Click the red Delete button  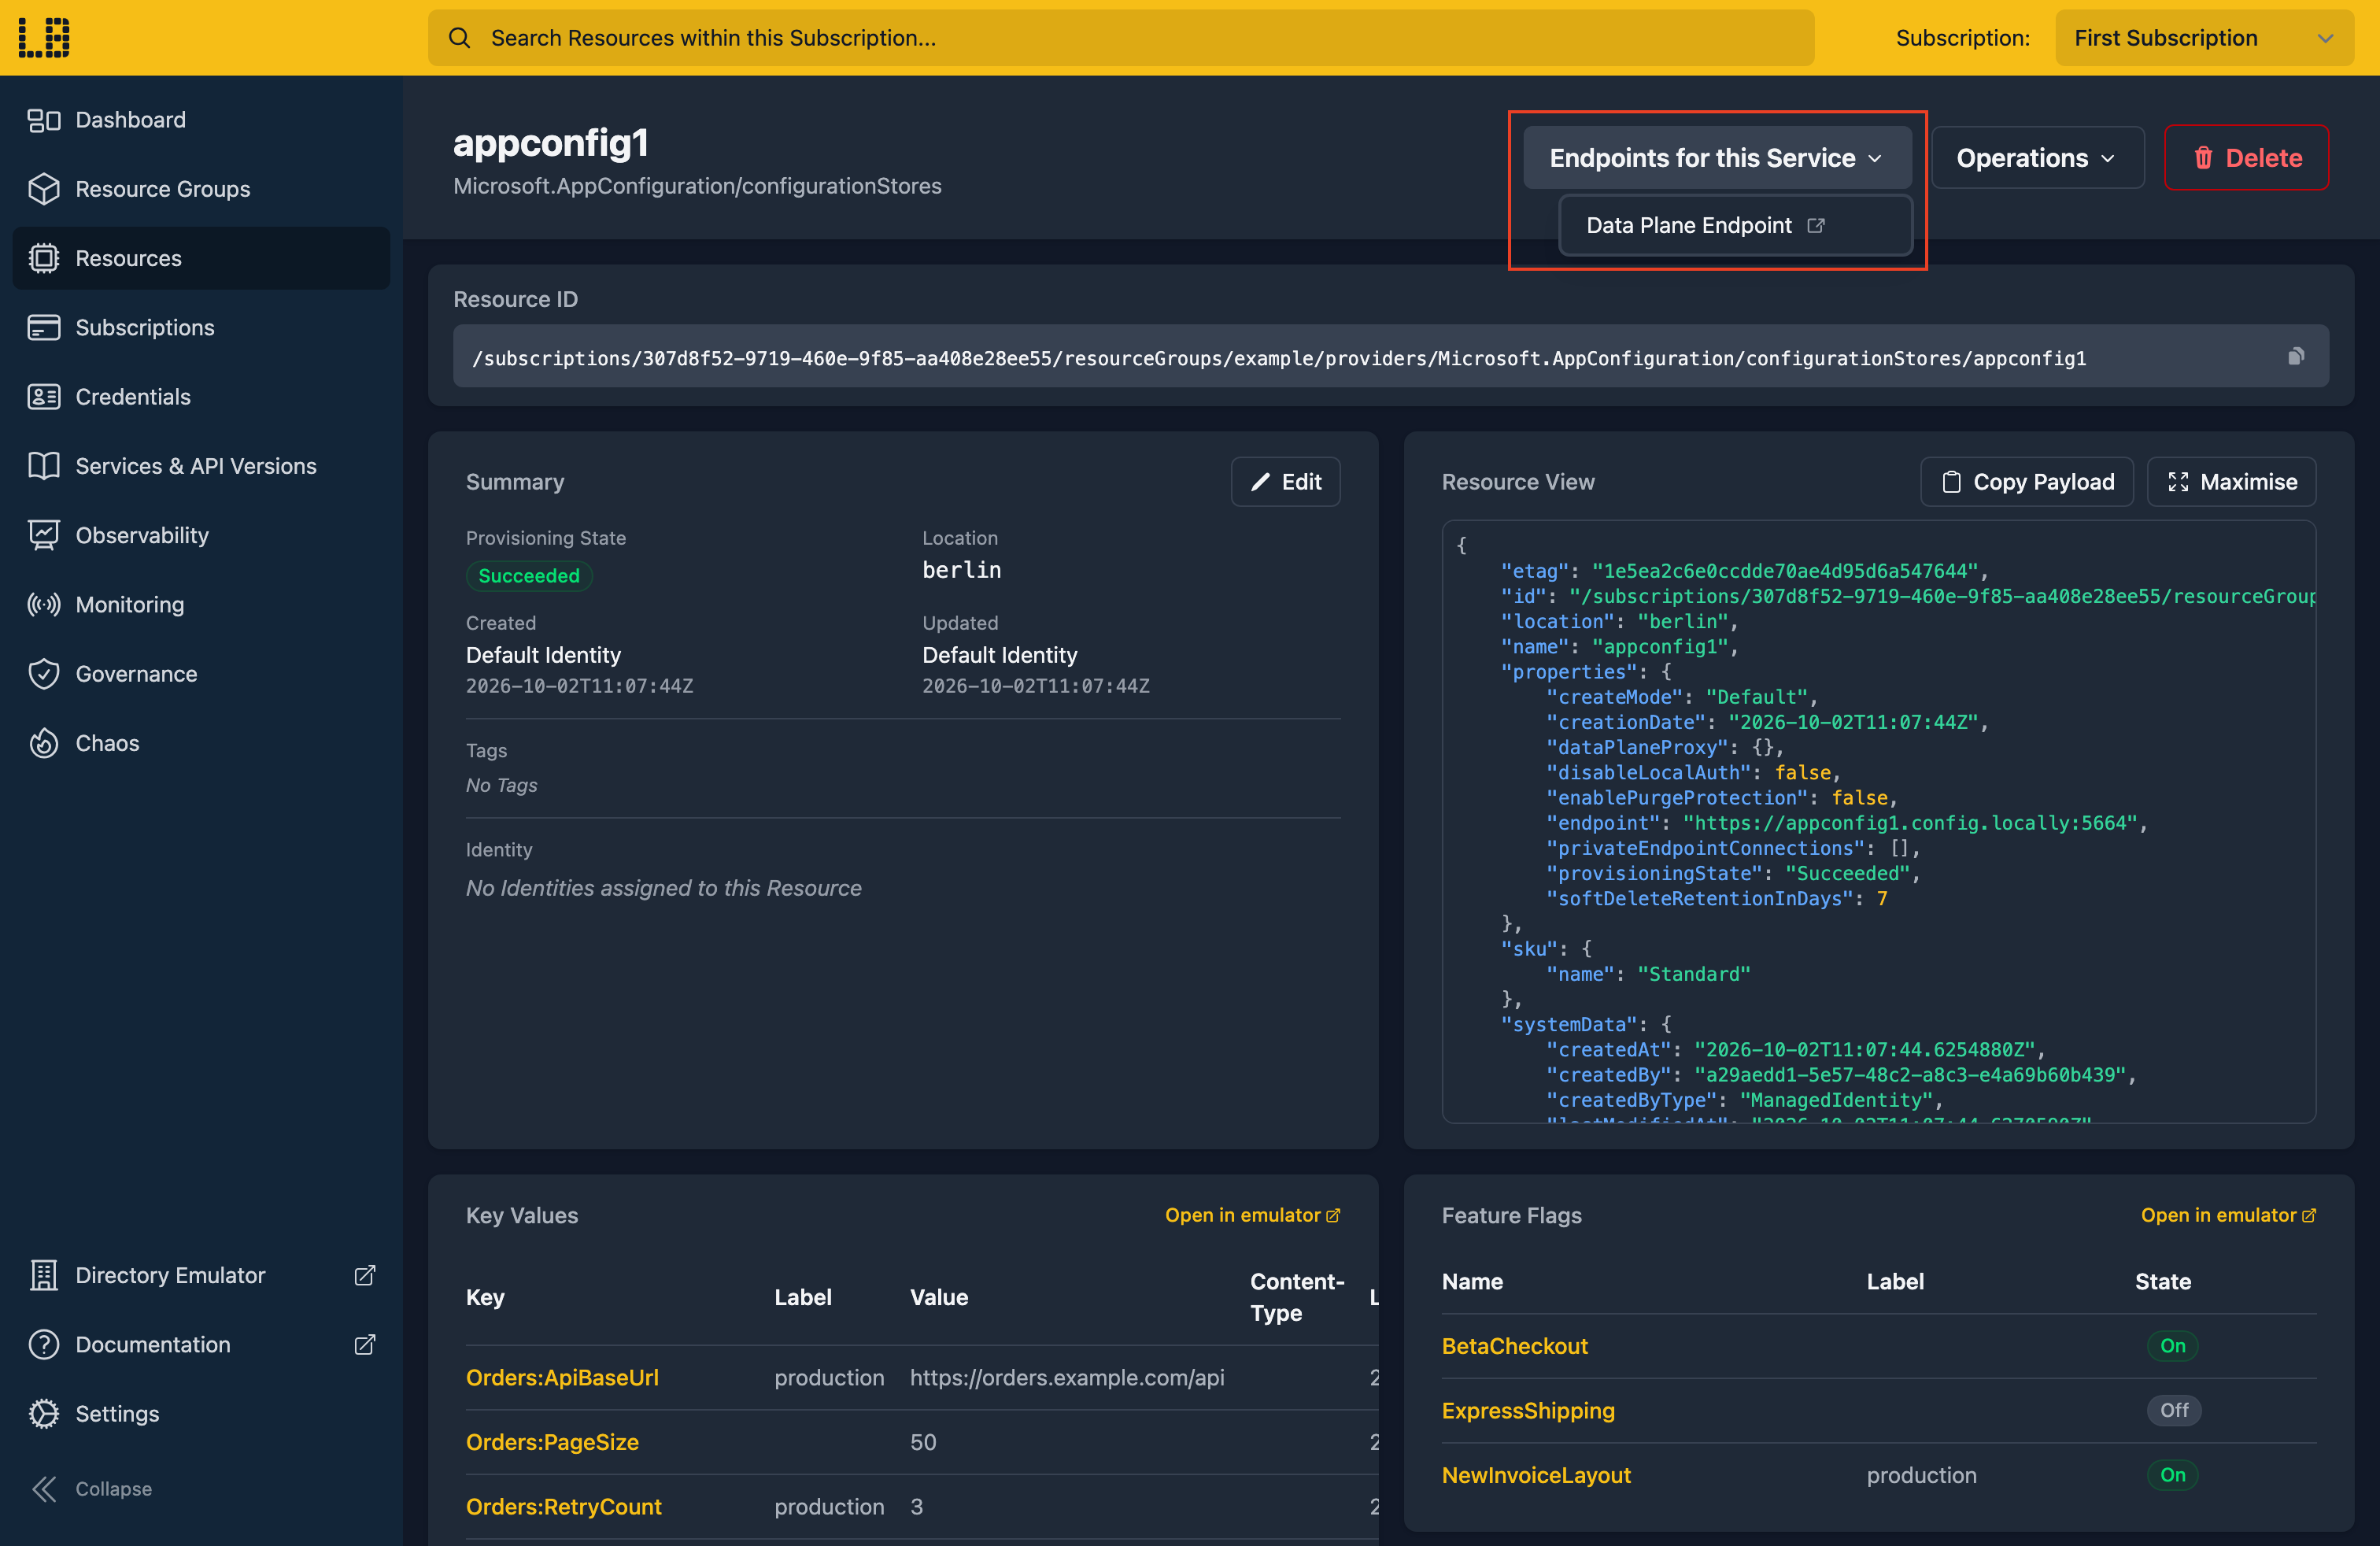coord(2246,158)
